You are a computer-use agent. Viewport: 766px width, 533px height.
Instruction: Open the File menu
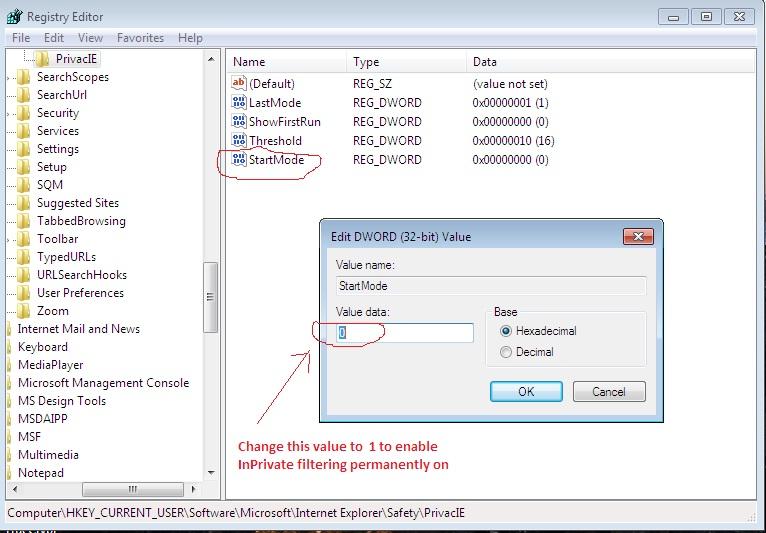(21, 38)
